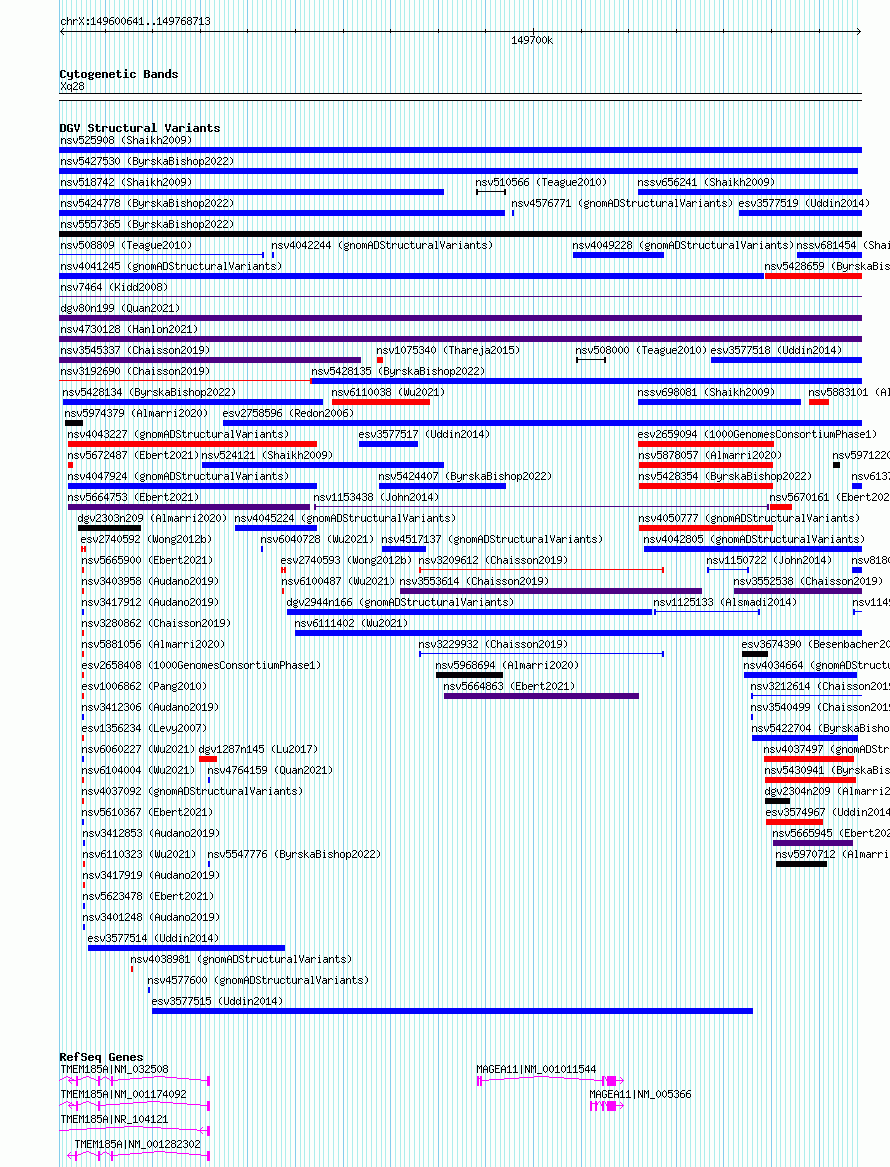Click red dgv1287n145 (Lu2017) bar
The width and height of the screenshot is (890, 1167).
tap(208, 758)
